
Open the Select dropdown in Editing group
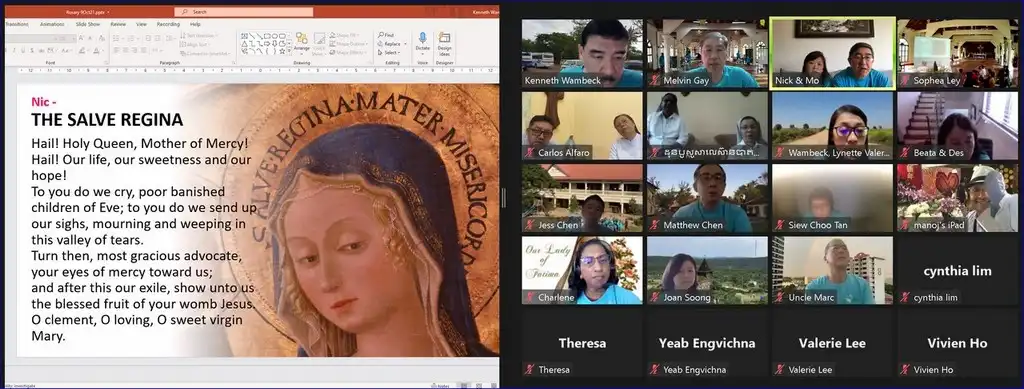pyautogui.click(x=389, y=52)
